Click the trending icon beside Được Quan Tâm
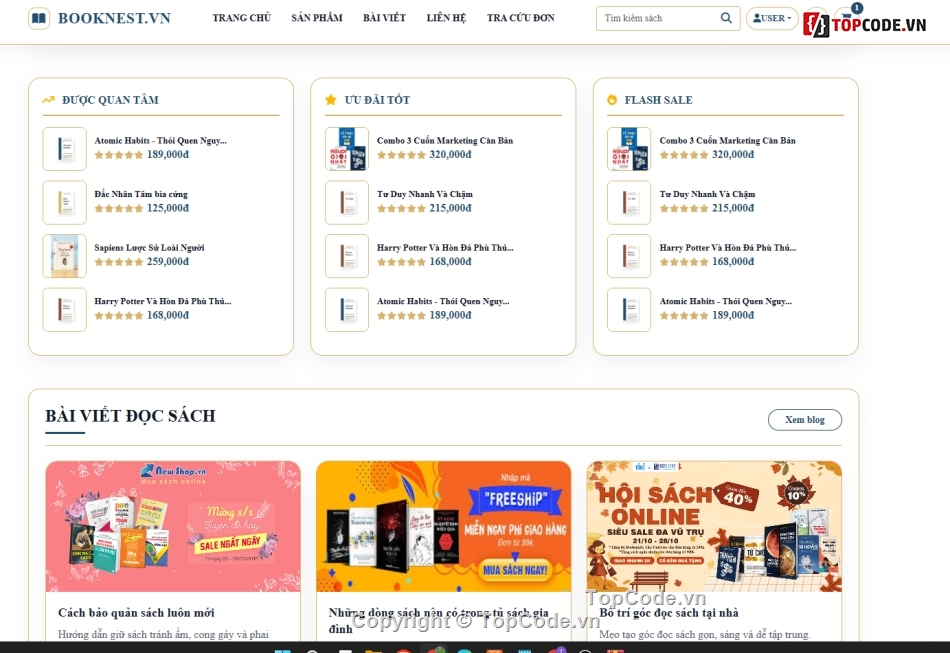 click(48, 100)
